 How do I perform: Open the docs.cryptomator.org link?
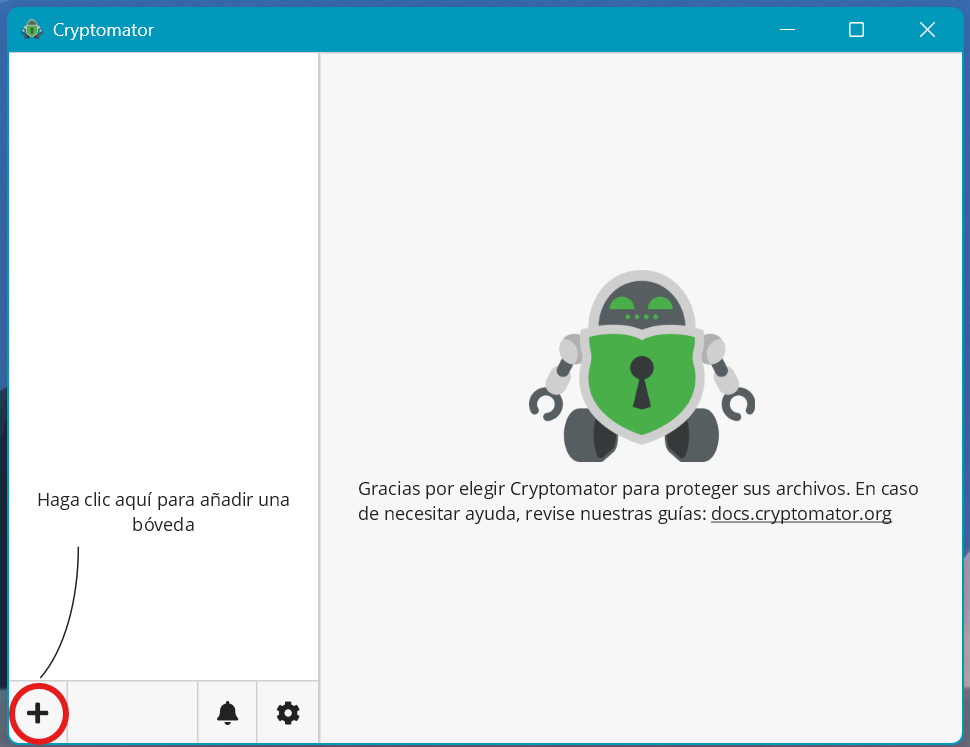coord(801,514)
